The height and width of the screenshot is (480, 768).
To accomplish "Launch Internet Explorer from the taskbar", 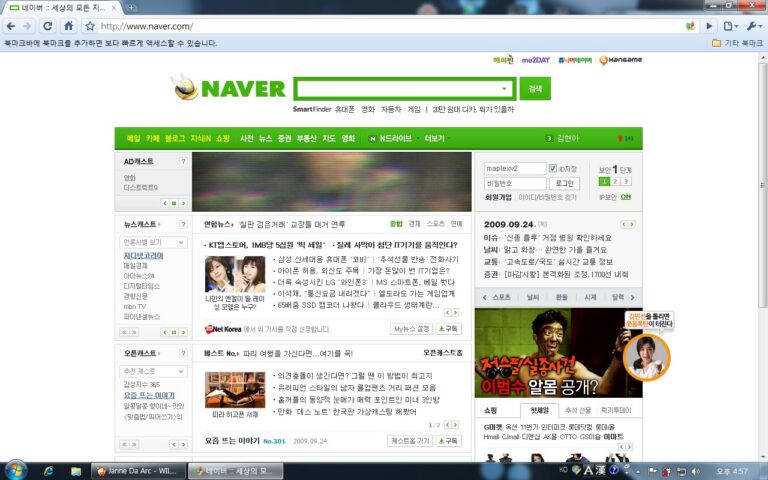I will pyautogui.click(x=48, y=471).
